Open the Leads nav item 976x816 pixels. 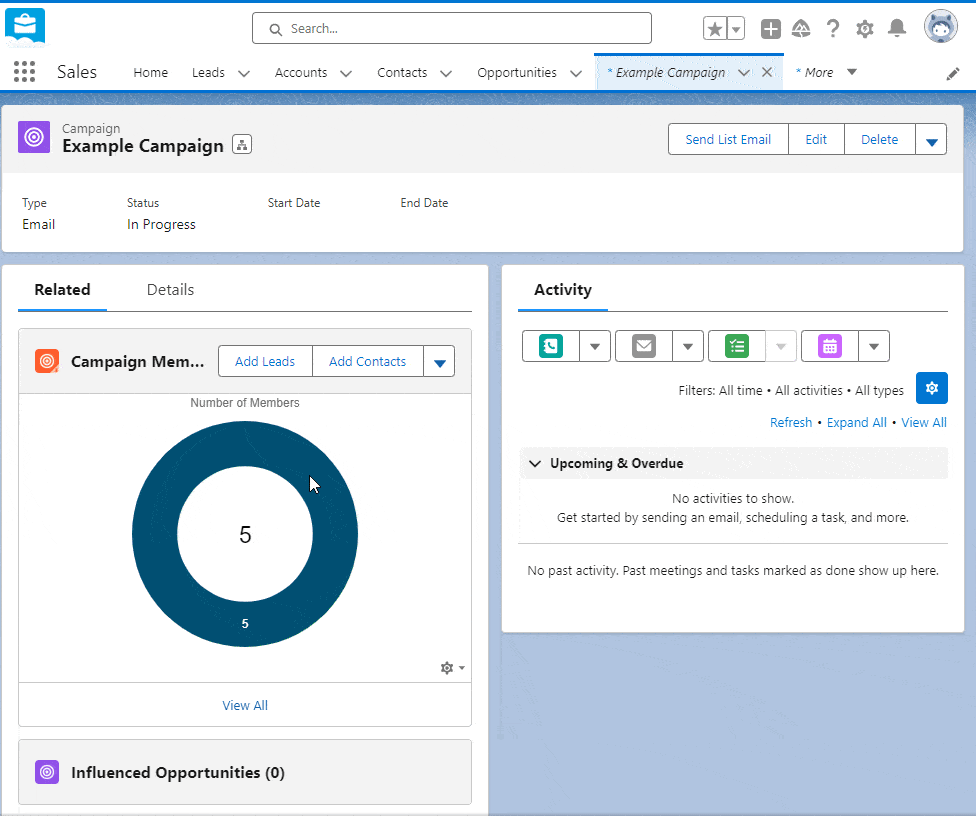(208, 72)
